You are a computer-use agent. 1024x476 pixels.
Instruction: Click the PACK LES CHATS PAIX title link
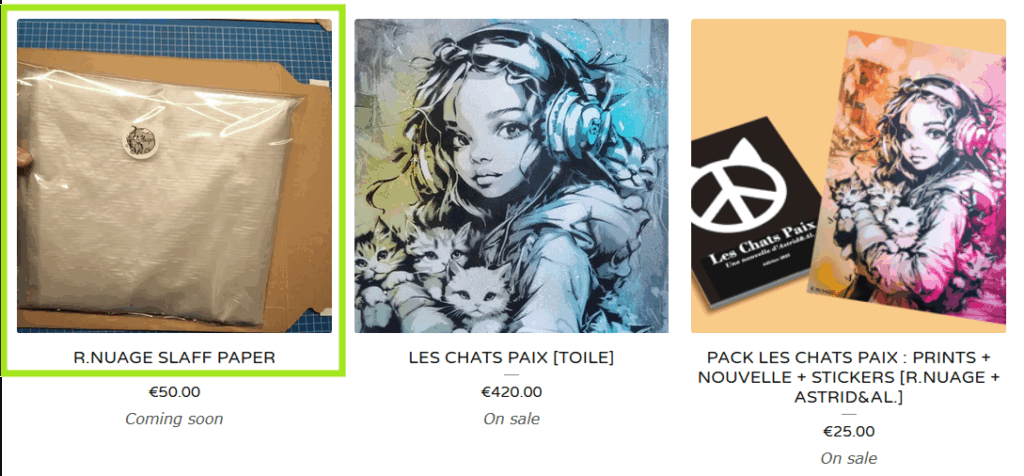848,377
